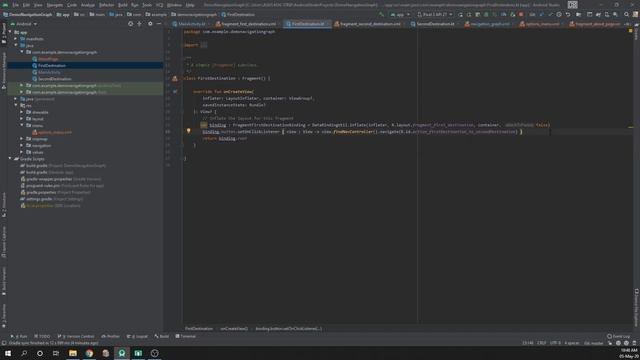640x360 pixels.
Task: Click the Stop red square icon
Action: click(x=521, y=14)
